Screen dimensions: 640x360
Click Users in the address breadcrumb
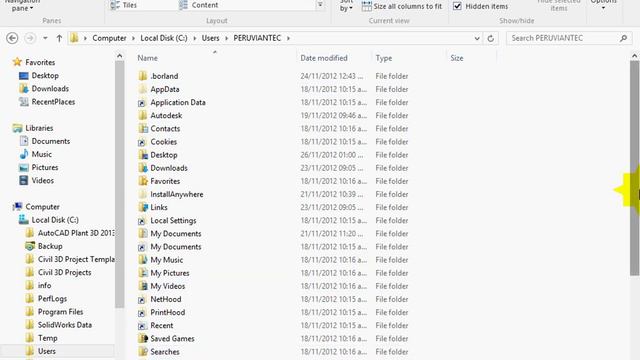pos(210,38)
